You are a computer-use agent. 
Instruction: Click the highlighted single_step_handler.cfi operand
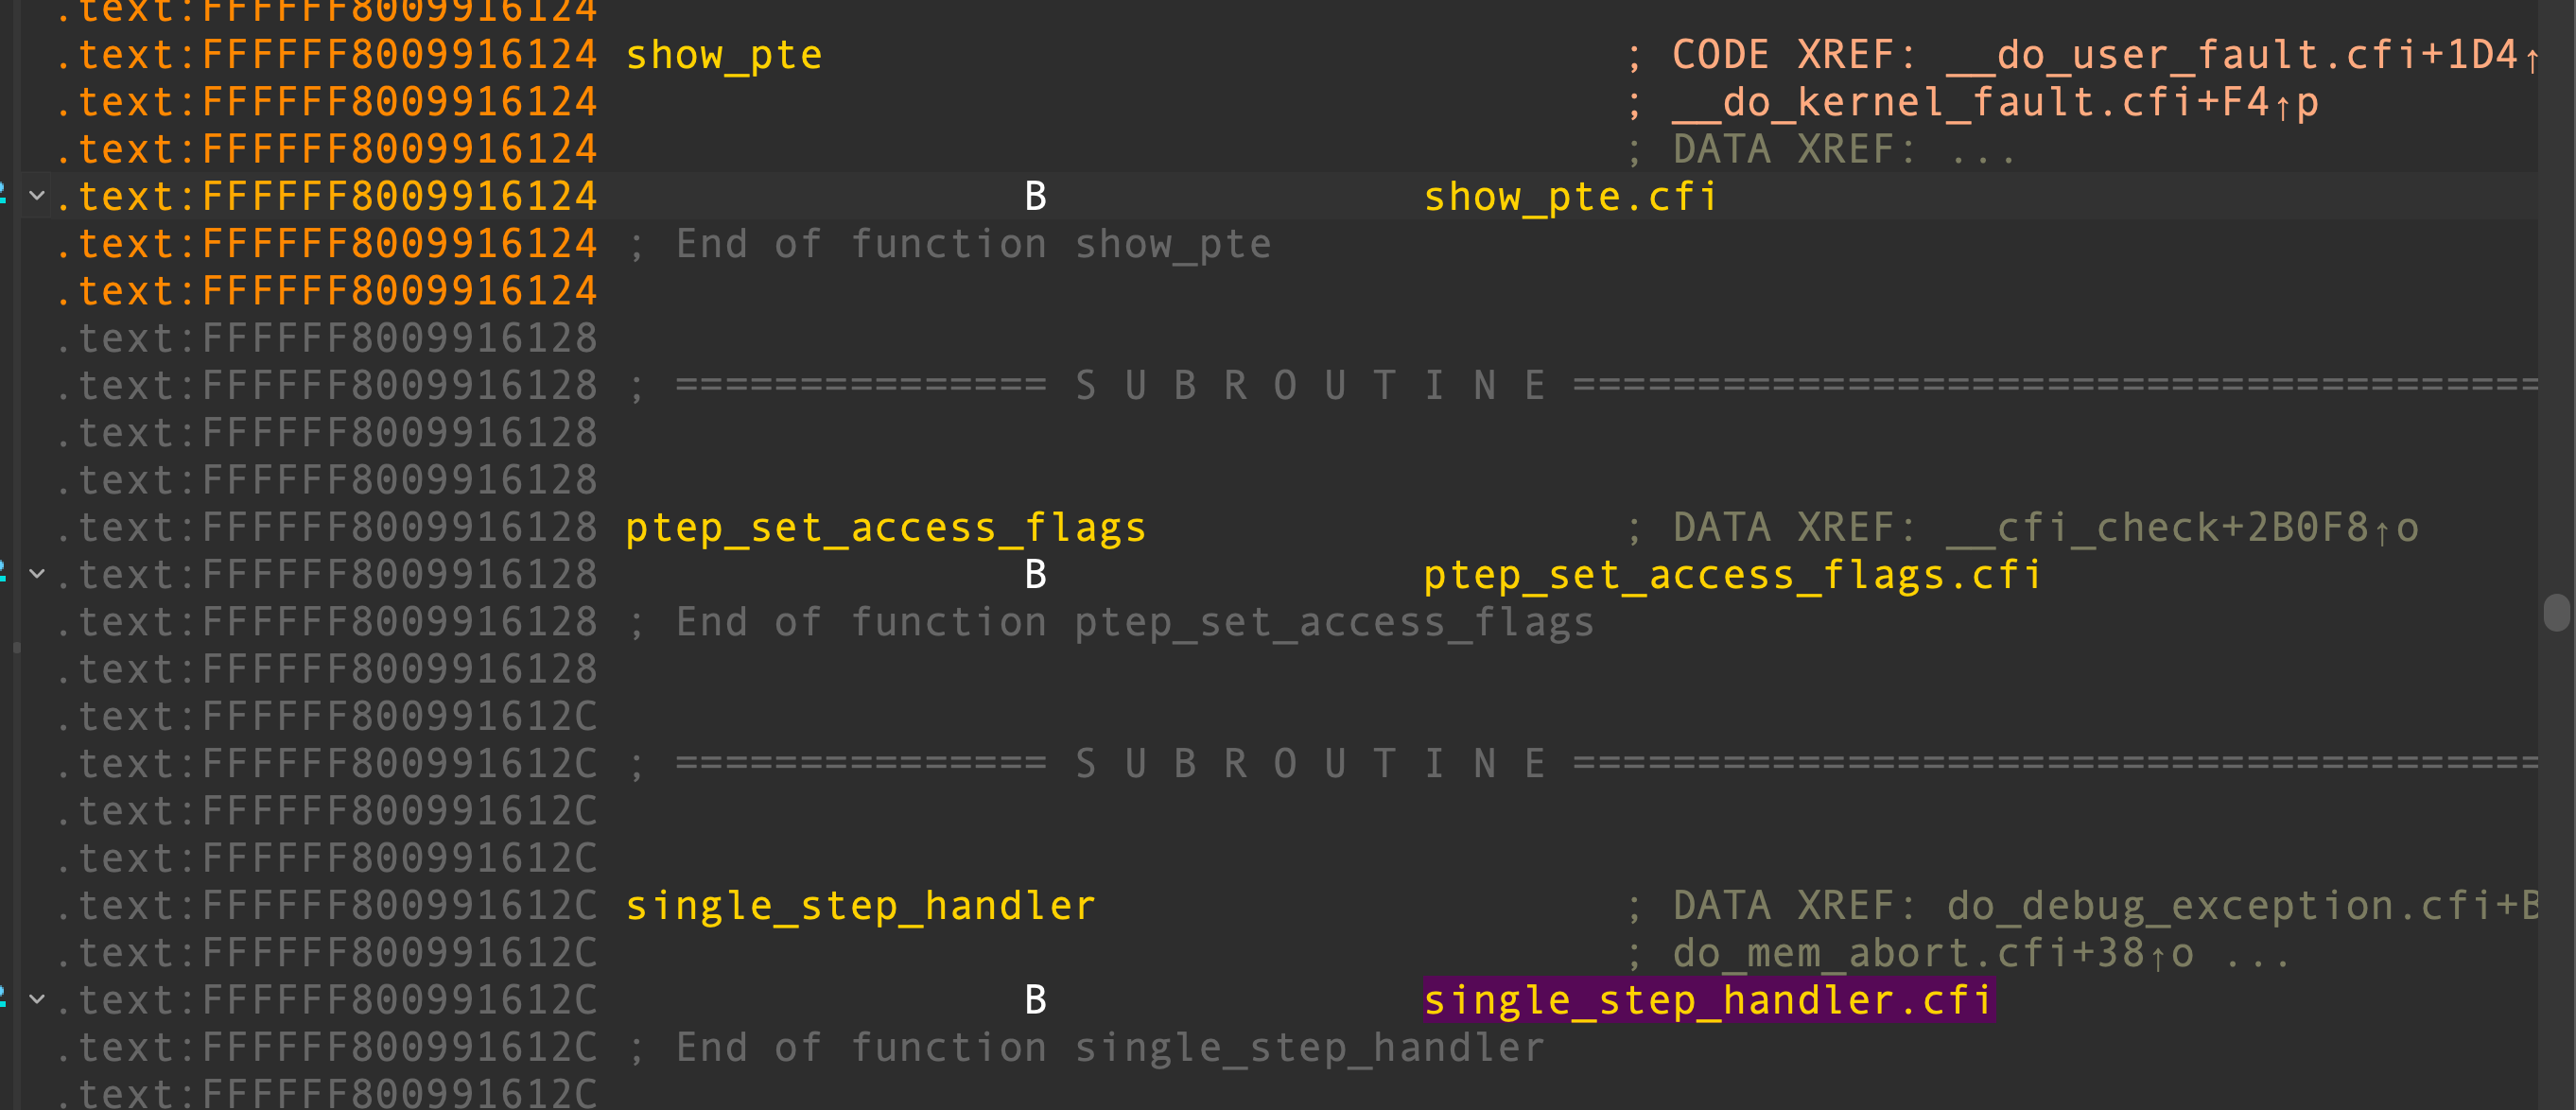(1708, 1000)
